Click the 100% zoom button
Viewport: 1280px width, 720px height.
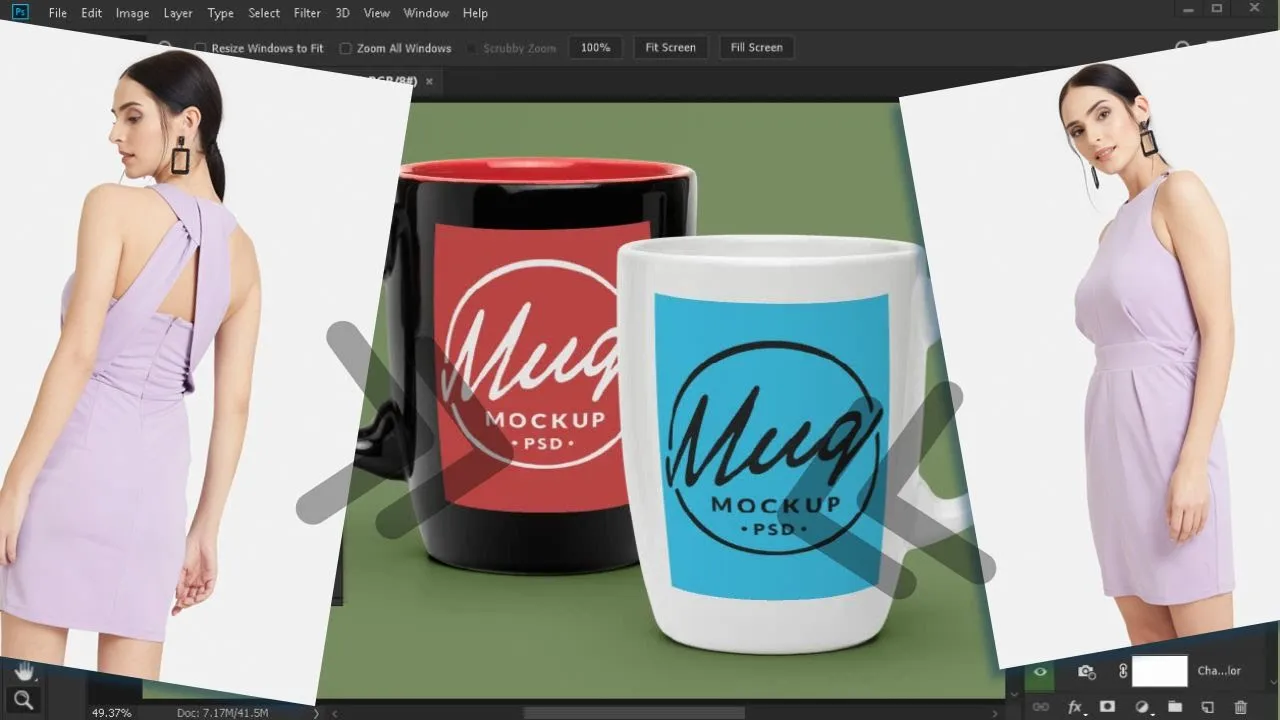point(596,48)
